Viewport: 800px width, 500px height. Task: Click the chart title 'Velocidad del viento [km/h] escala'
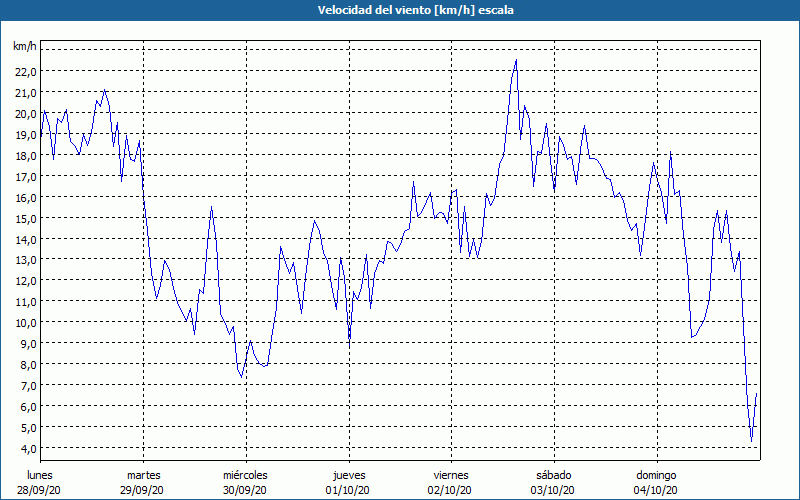(415, 10)
